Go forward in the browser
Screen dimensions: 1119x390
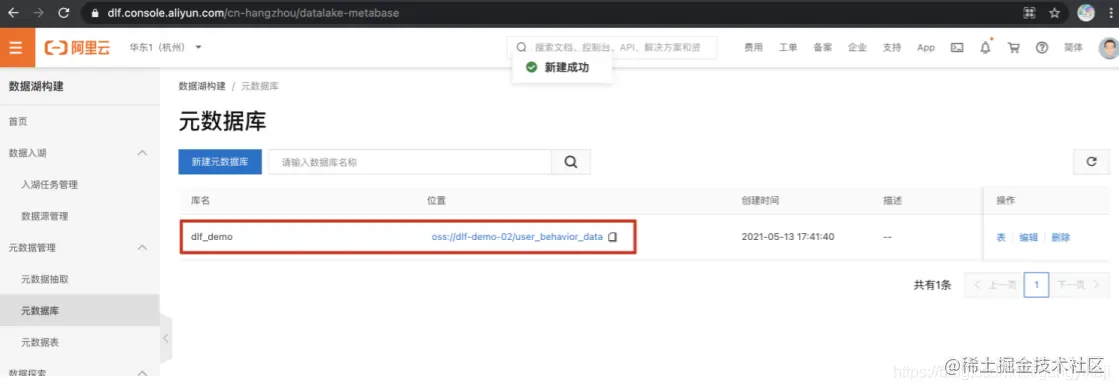38,13
